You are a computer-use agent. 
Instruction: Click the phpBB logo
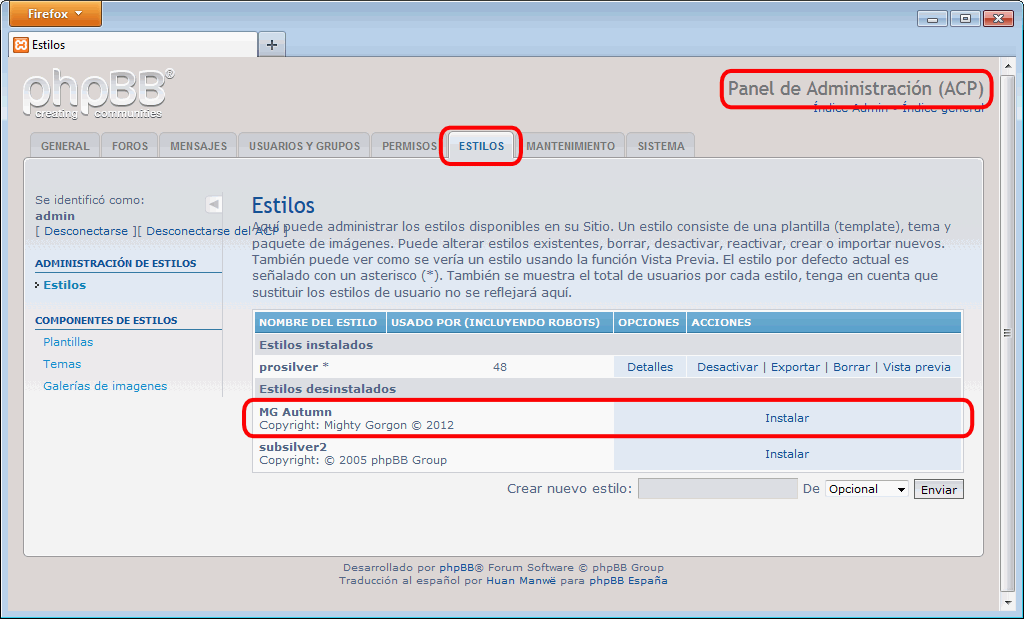click(x=99, y=94)
